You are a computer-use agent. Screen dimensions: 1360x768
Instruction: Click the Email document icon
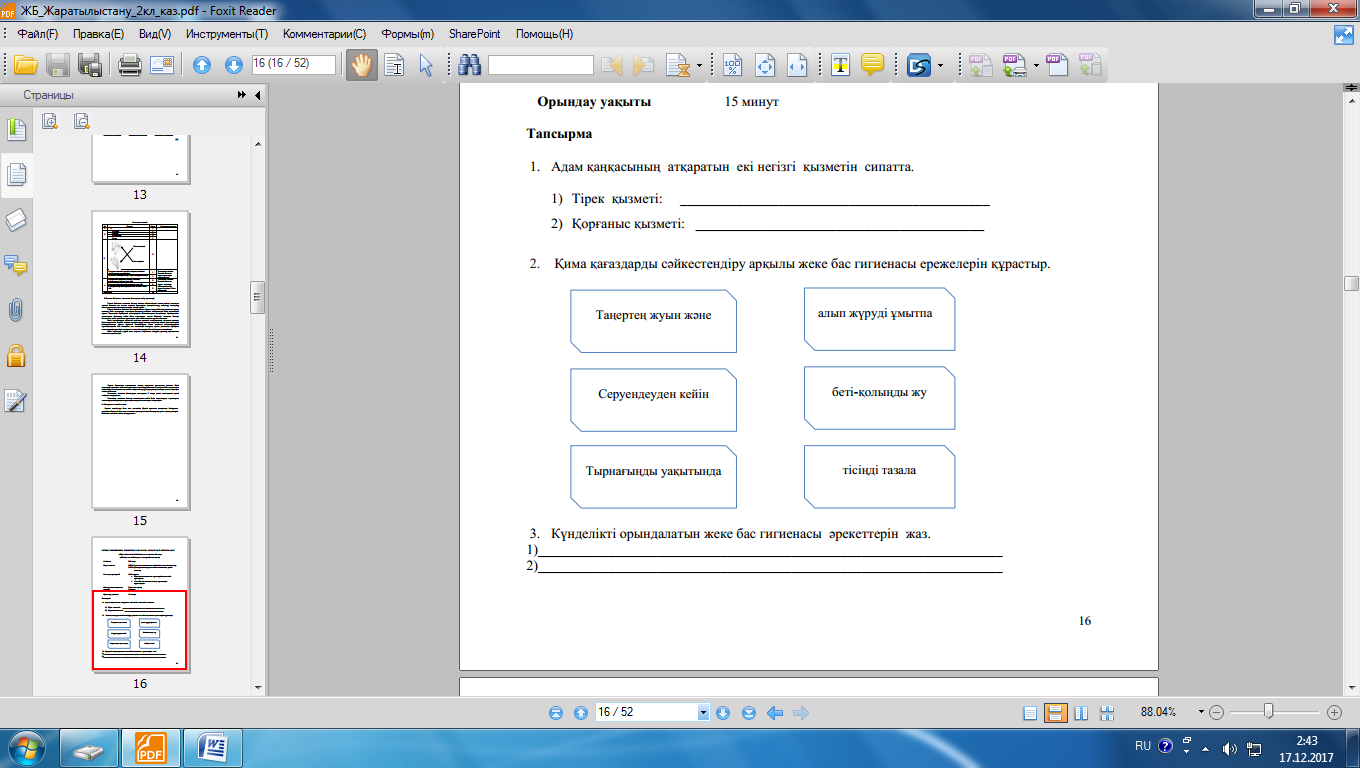tap(162, 66)
